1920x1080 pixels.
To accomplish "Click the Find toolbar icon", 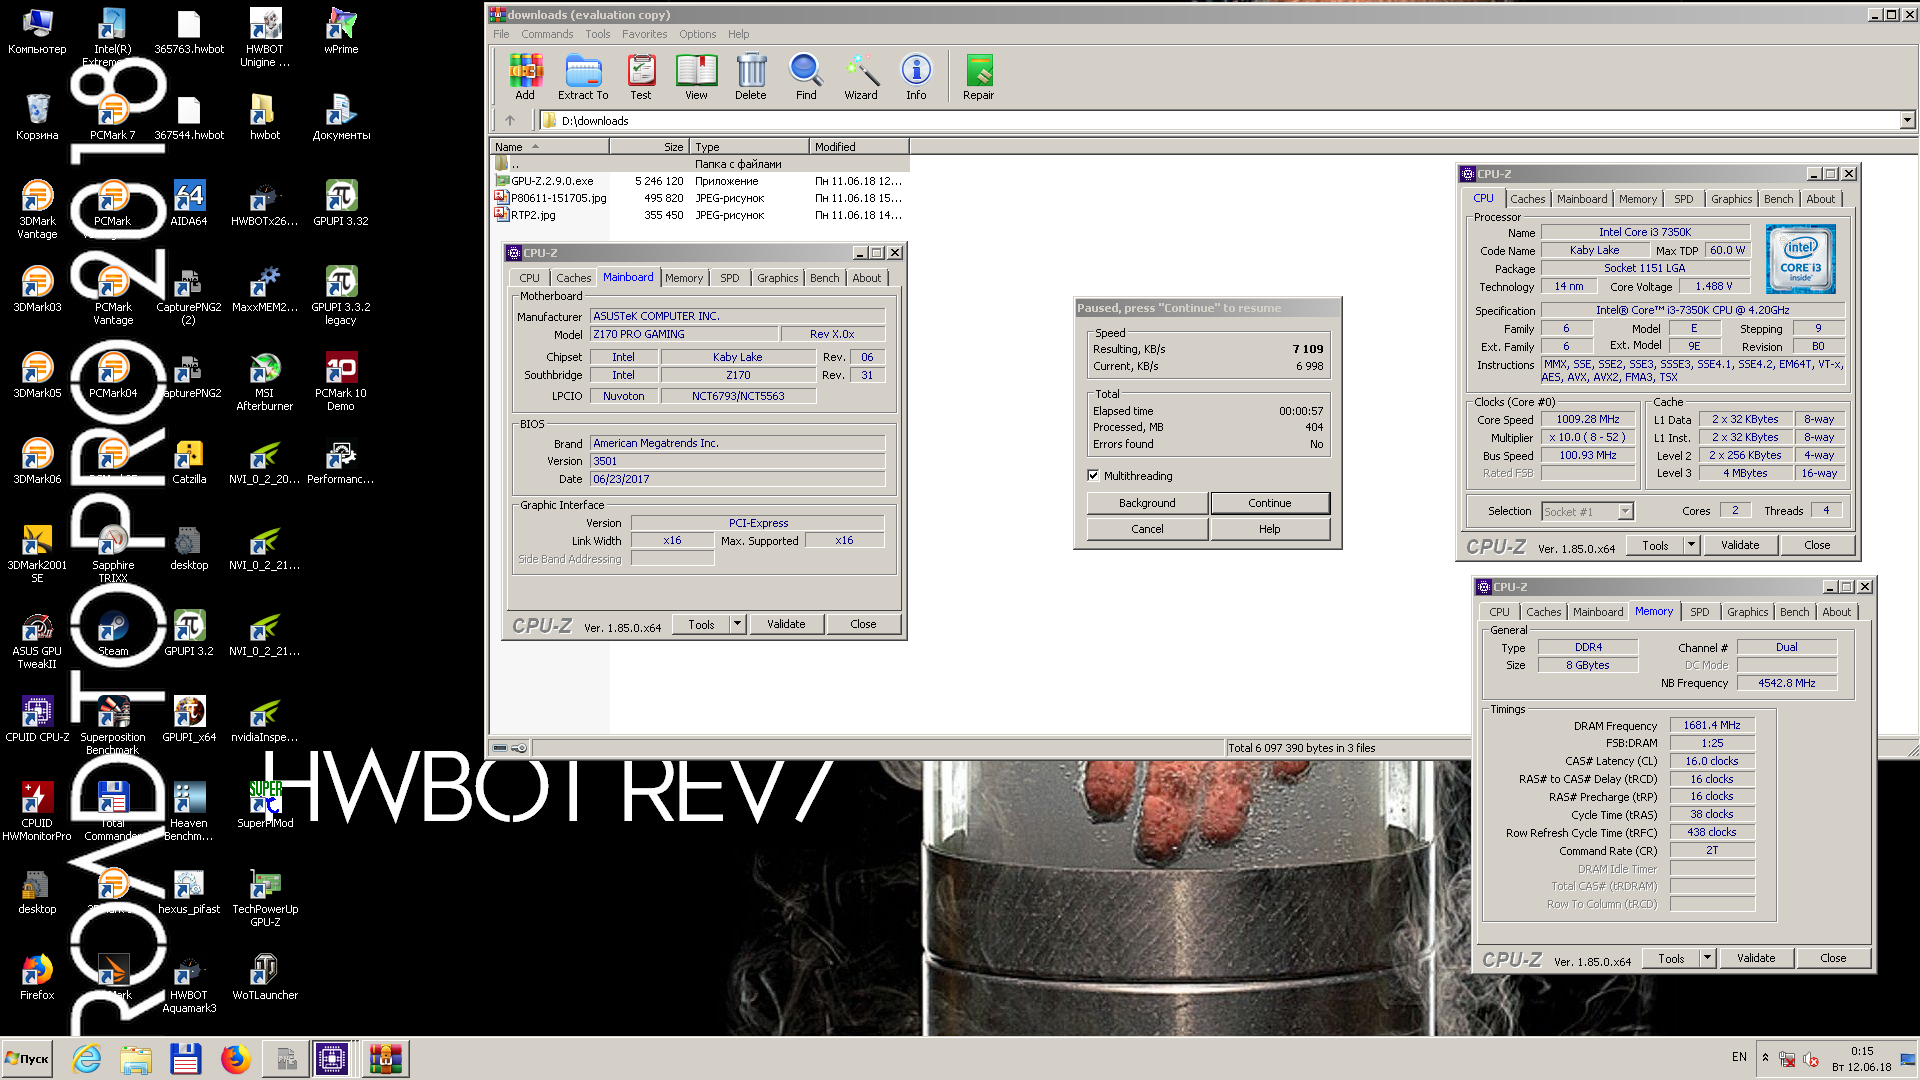I will point(806,77).
